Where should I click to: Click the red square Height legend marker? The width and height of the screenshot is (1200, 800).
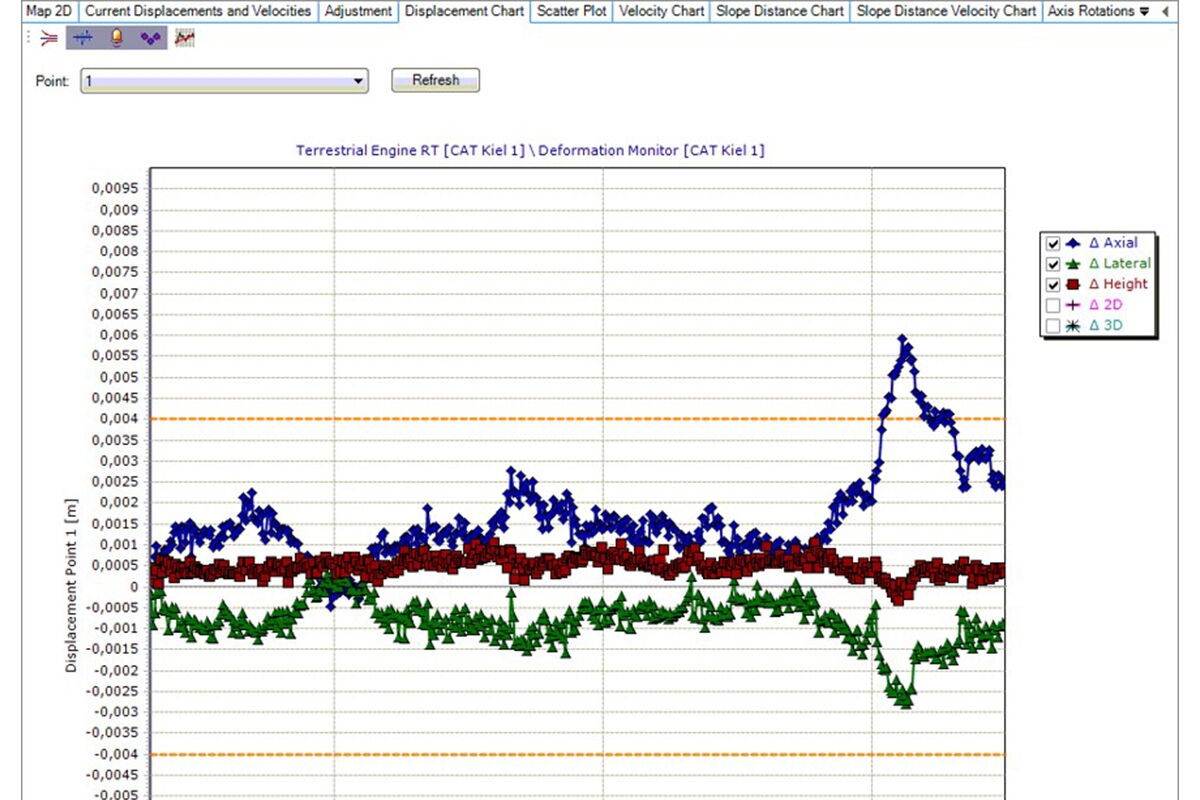point(1073,285)
